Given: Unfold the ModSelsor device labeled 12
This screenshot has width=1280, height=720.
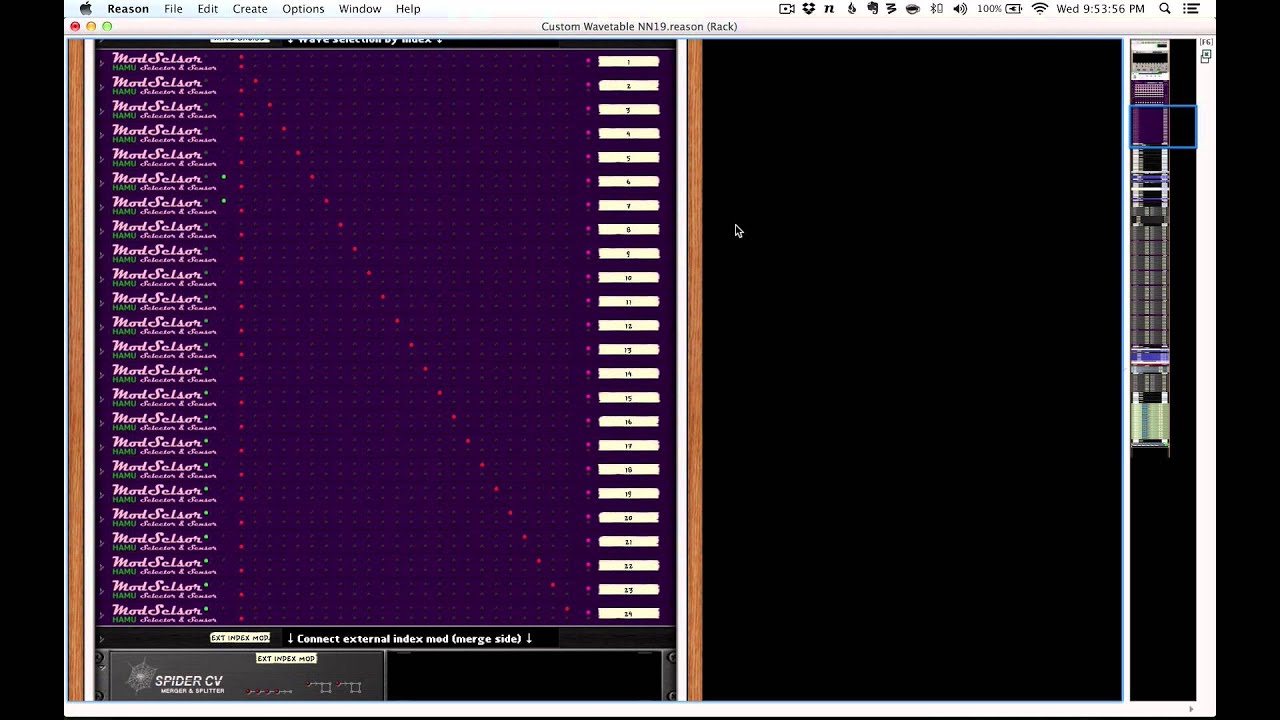Looking at the screenshot, I should pos(102,326).
